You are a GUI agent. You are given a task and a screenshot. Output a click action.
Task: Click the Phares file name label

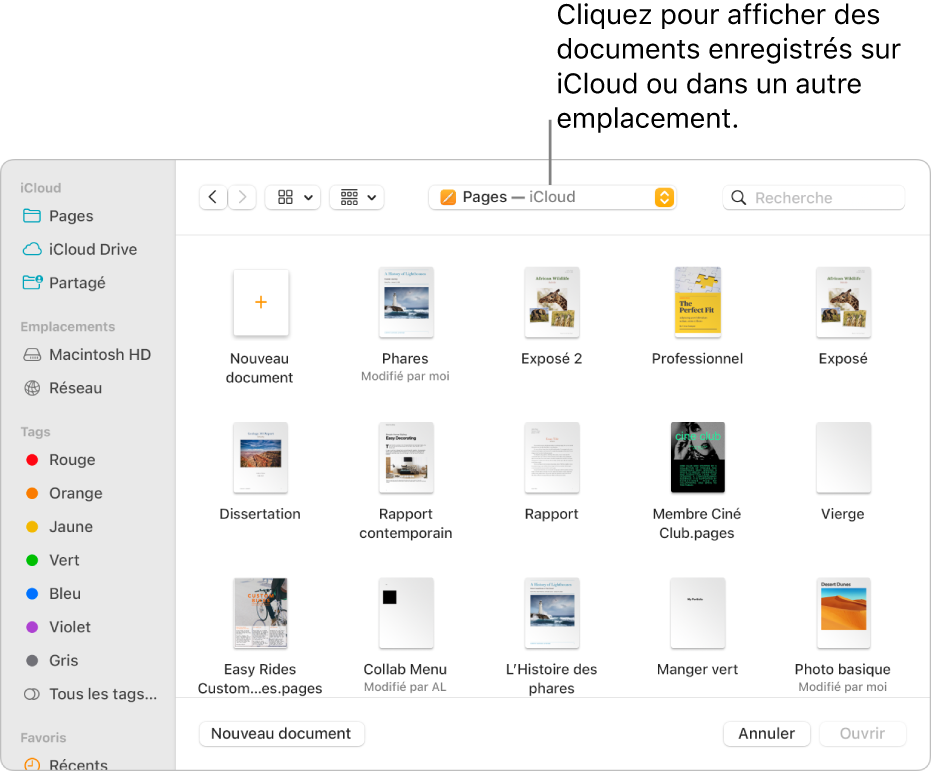[x=405, y=358]
